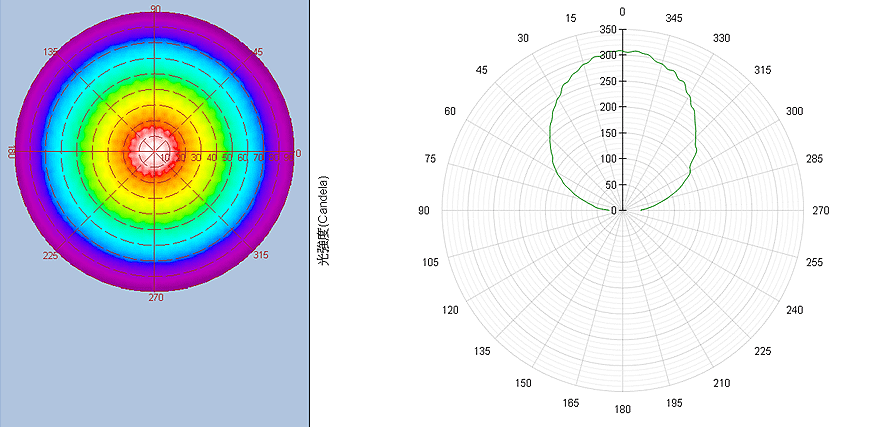Click the 225 degree label on polar chart
The height and width of the screenshot is (427, 884).
coord(763,351)
